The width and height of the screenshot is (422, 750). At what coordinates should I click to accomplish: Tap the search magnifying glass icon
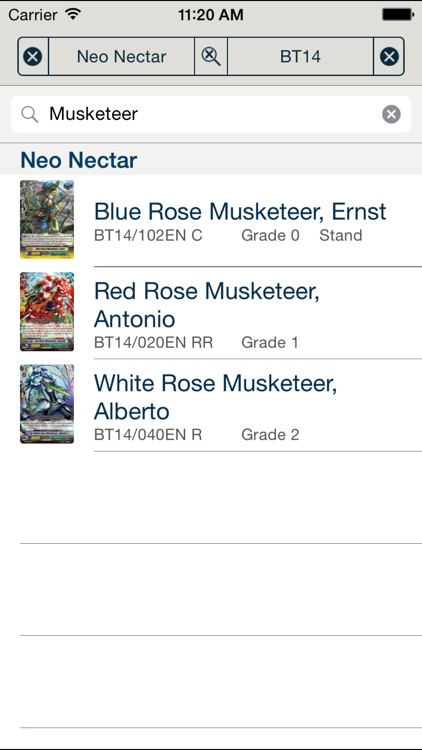pos(30,114)
